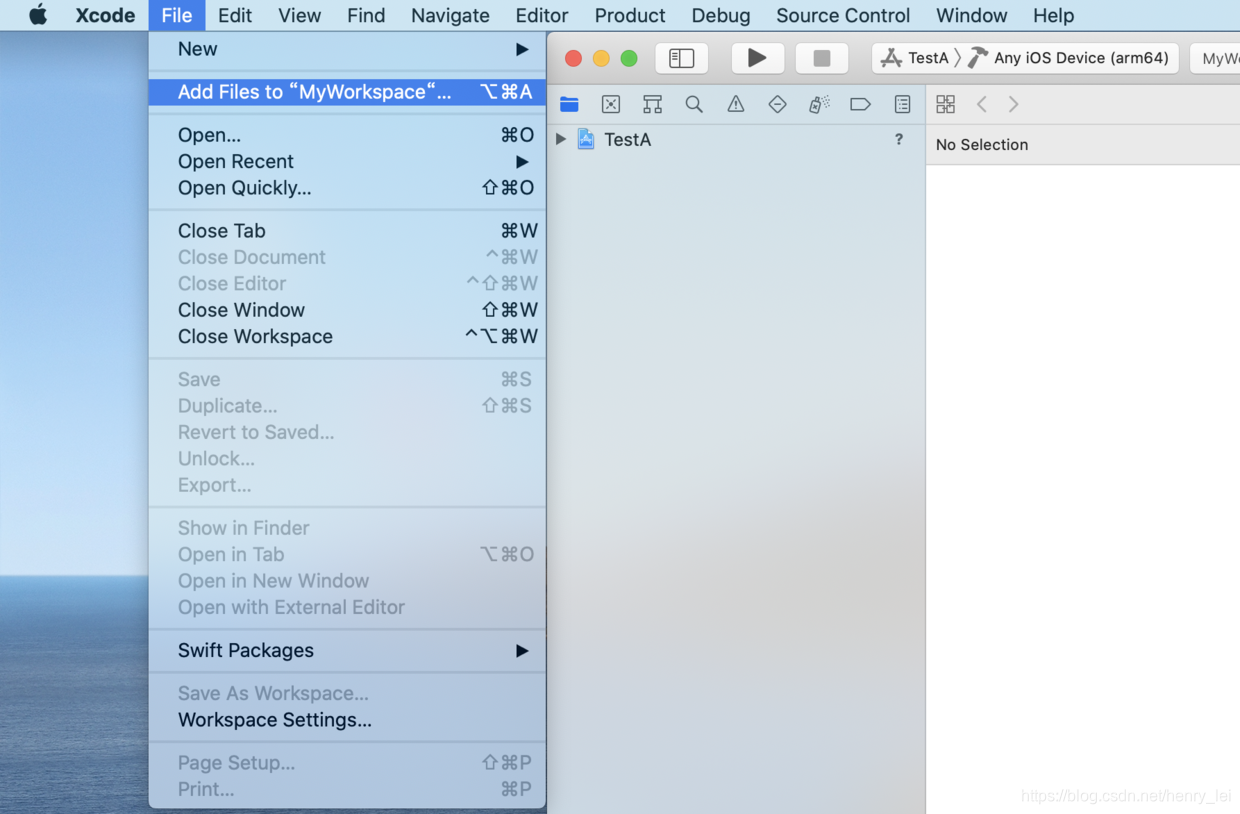This screenshot has height=814, width=1240.
Task: Toggle the navigator sidebar button
Action: point(682,58)
